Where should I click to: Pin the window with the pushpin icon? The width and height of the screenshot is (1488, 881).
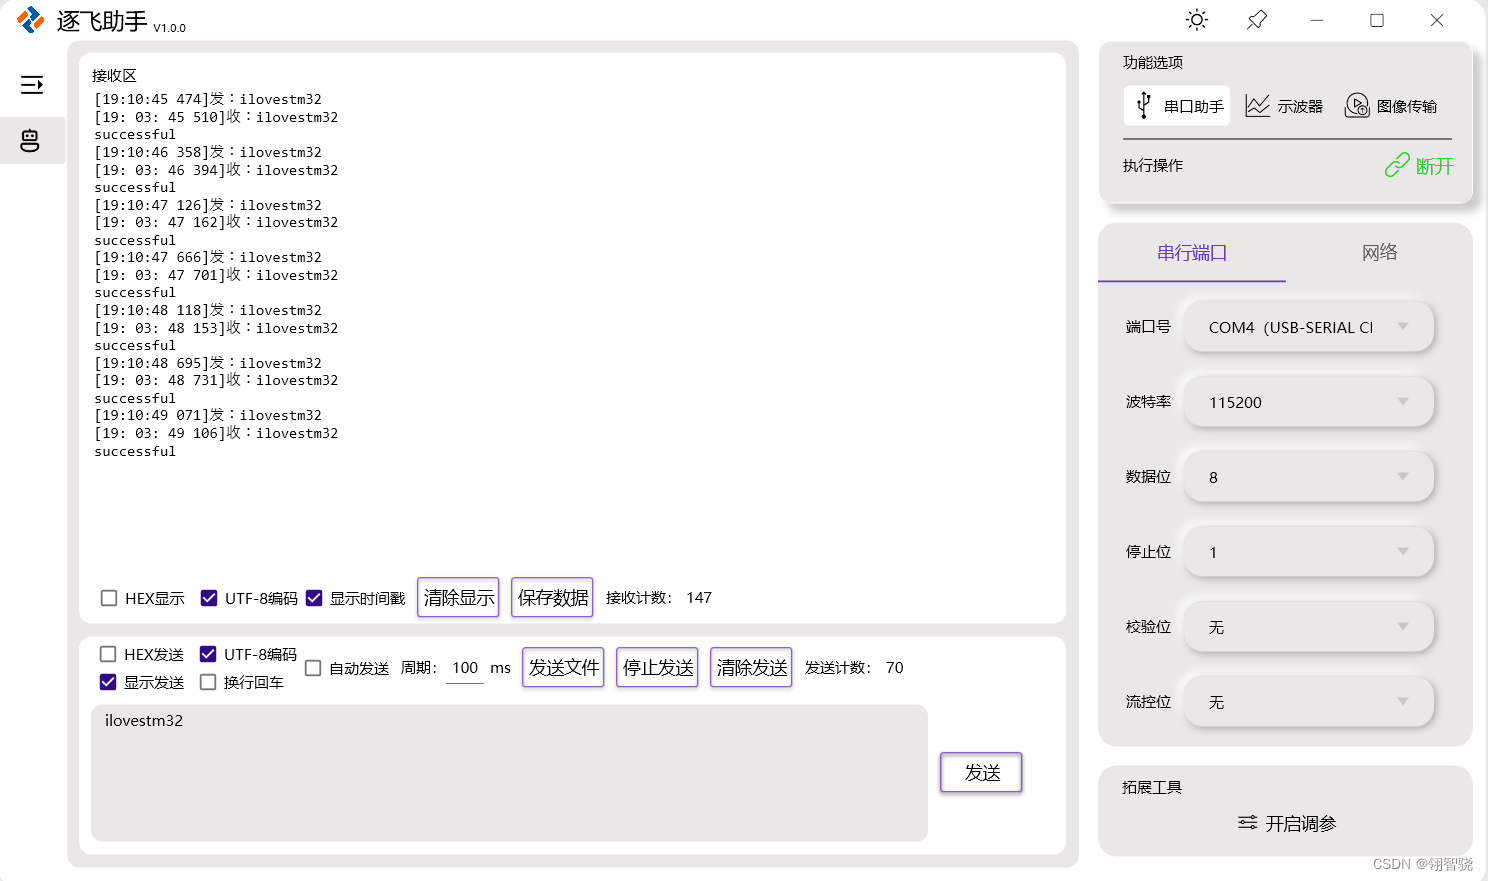click(1257, 20)
